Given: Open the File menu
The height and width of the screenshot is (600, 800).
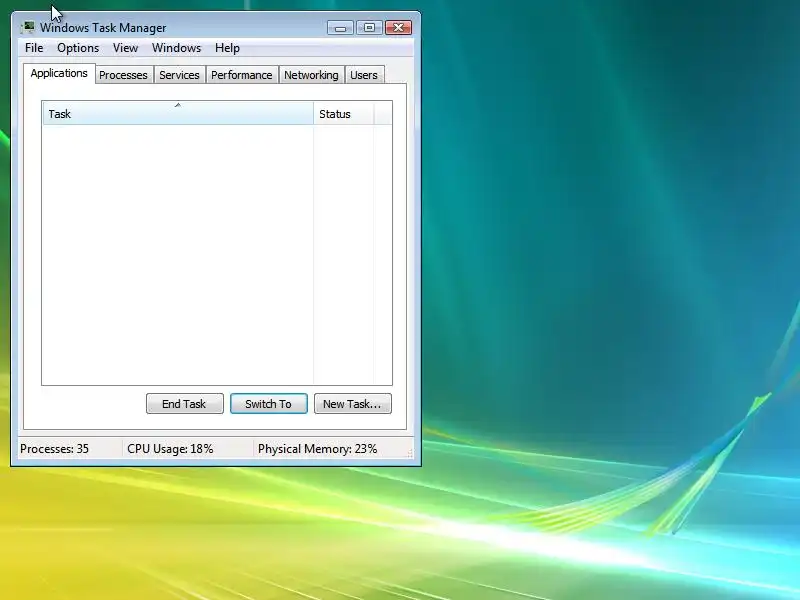Looking at the screenshot, I should tap(34, 48).
